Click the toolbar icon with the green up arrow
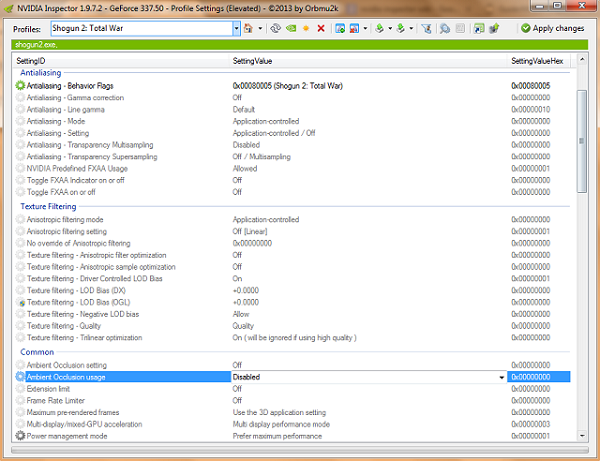 coord(494,28)
